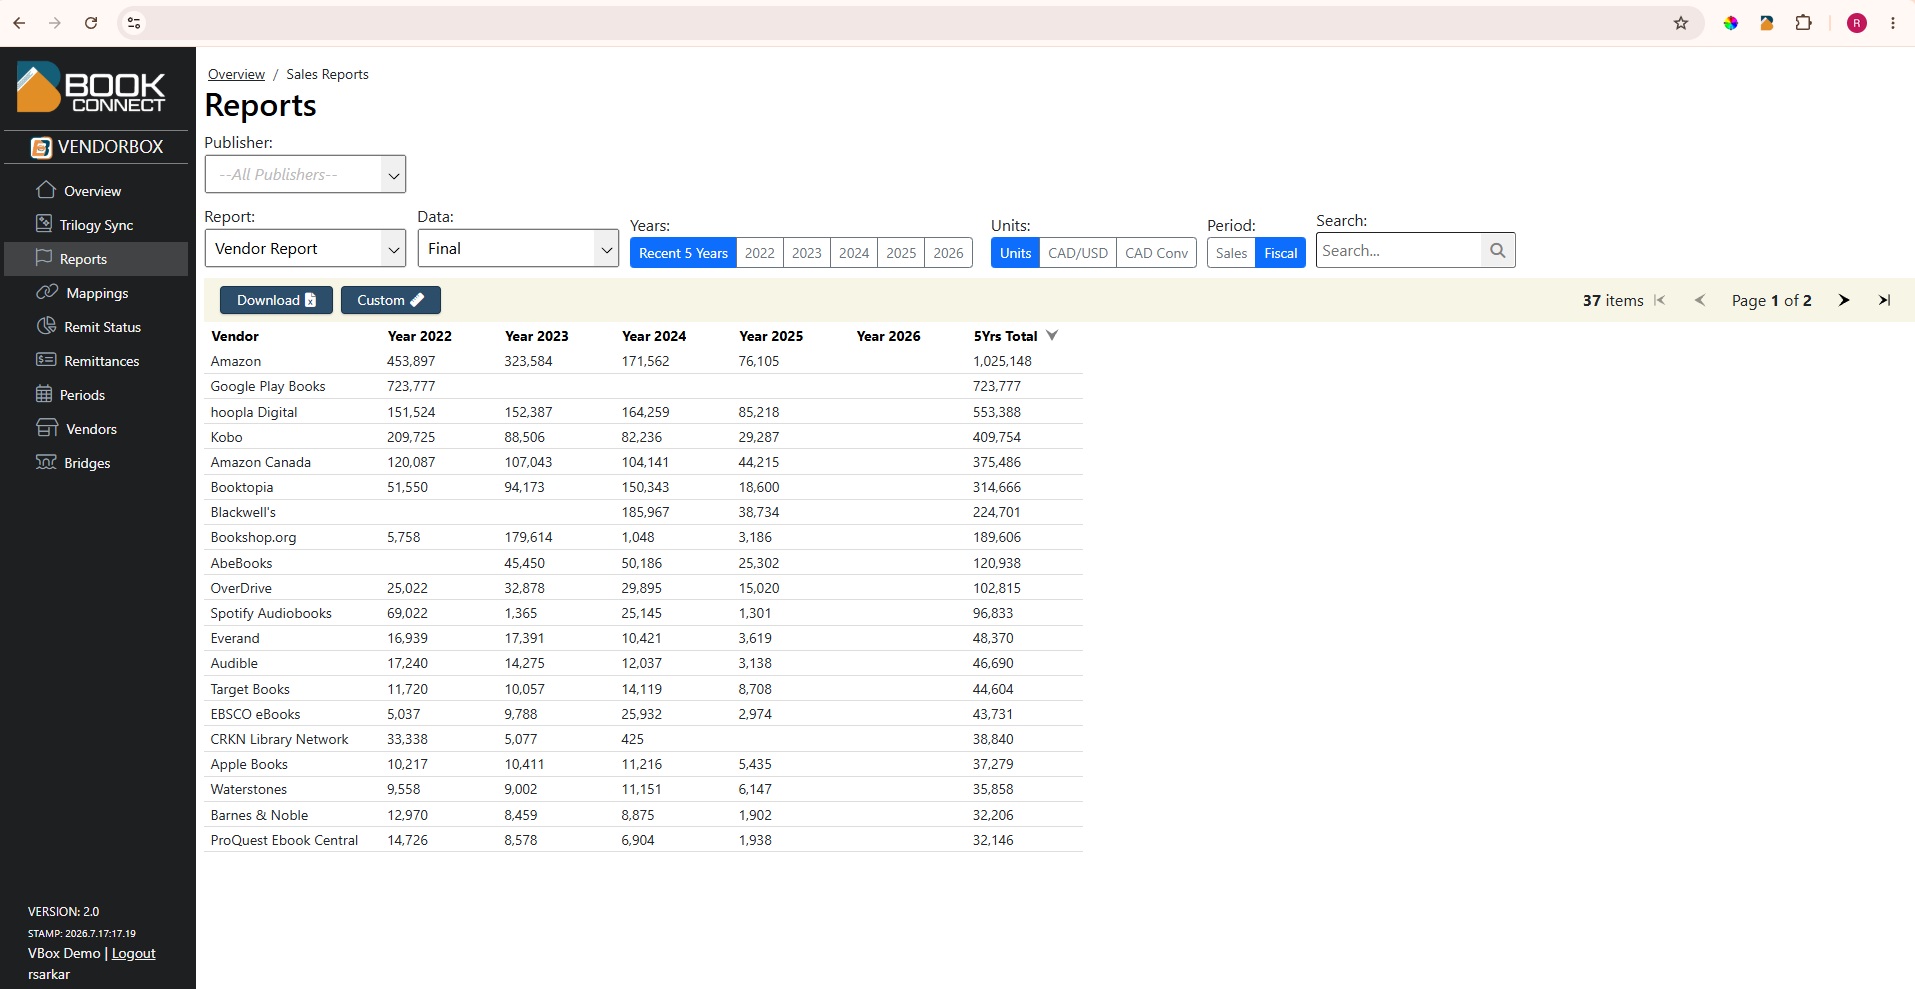This screenshot has height=989, width=1915.
Task: Click the multicolored extension icon in toolbar
Action: (x=1731, y=23)
